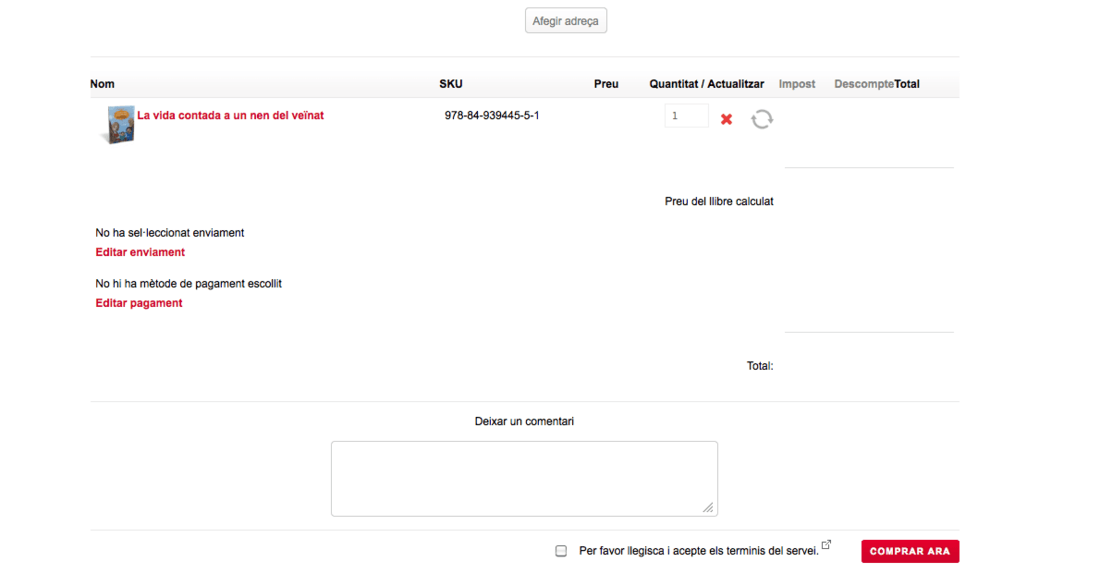Click the 'Quantitat / Actualitzar' column header

pyautogui.click(x=706, y=84)
